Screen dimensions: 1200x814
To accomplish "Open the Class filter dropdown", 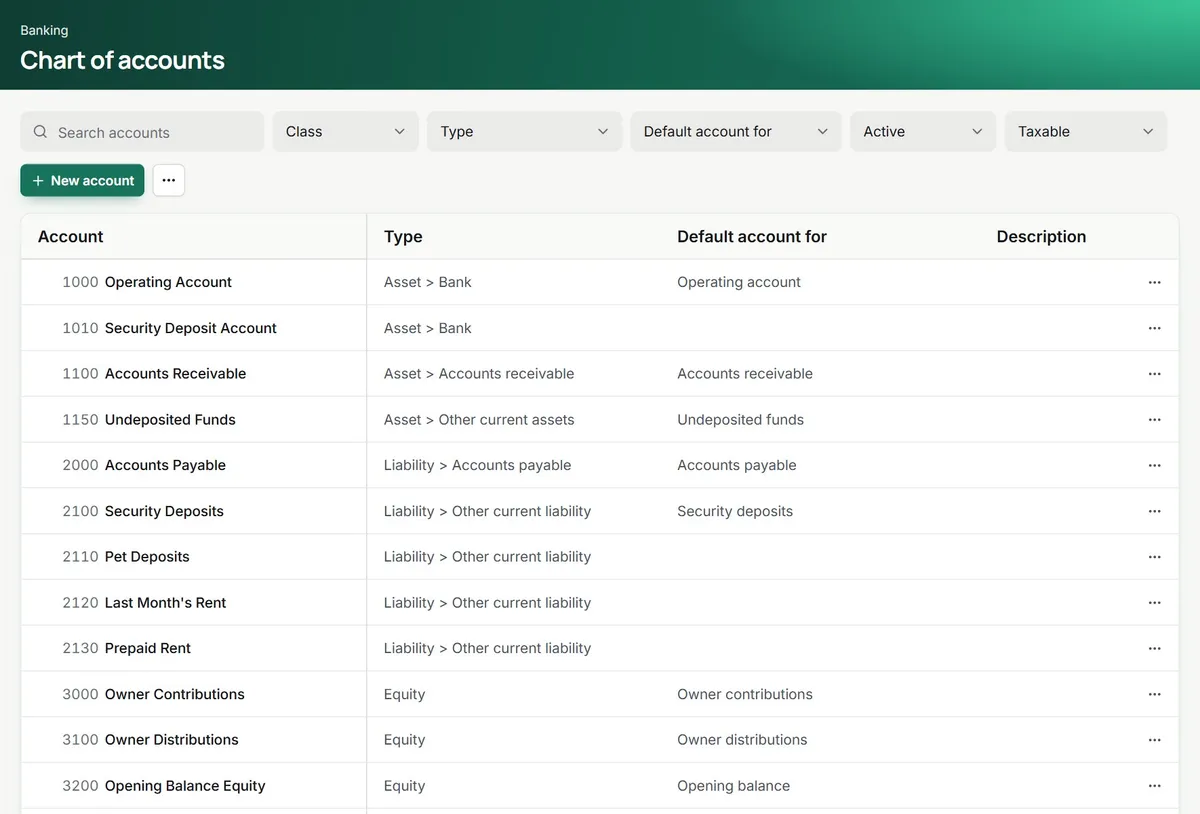I will [345, 132].
